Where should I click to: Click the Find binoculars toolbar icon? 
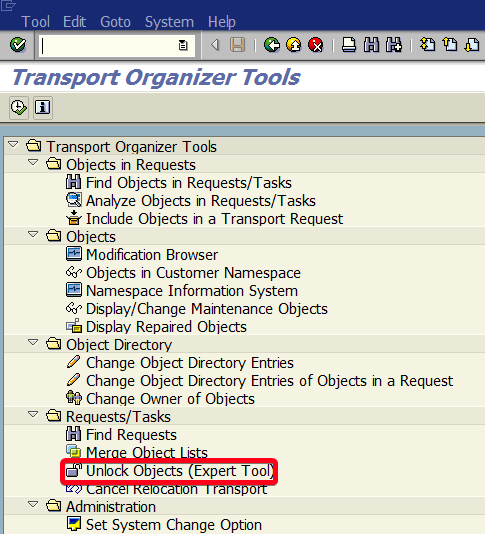point(371,45)
